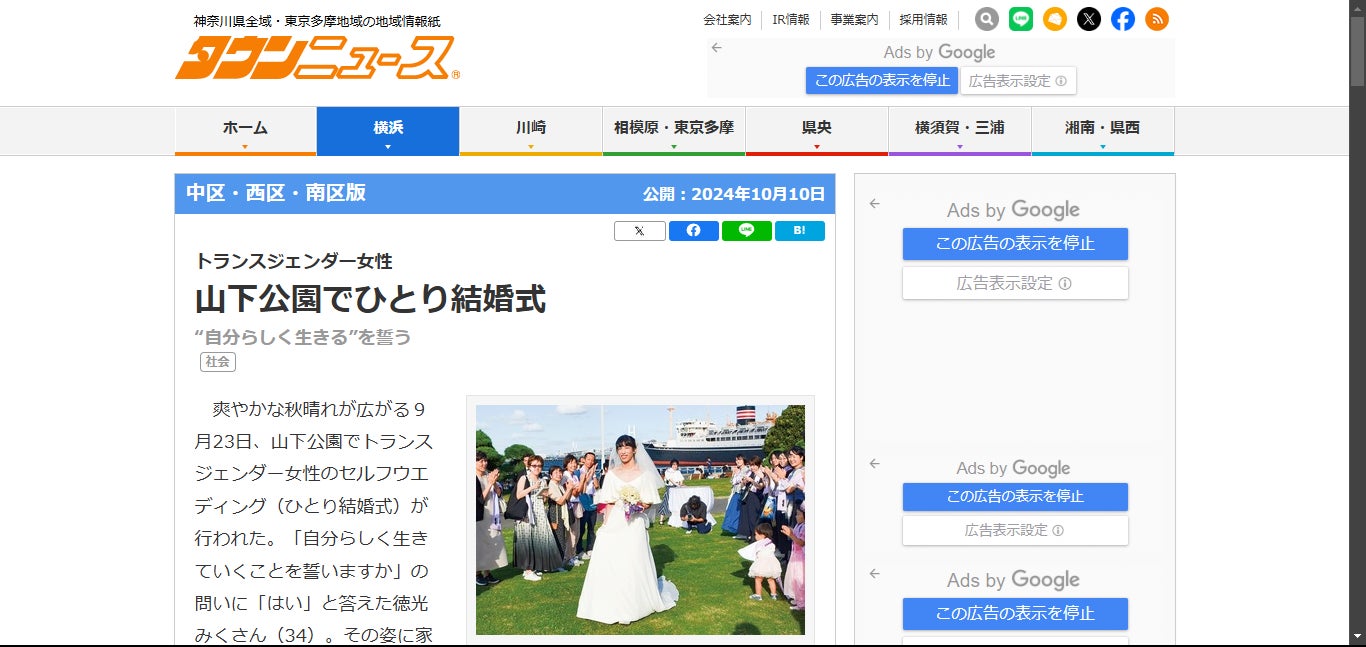The image size is (1366, 647).
Task: Visit Facebook via the round header icon
Action: (1123, 19)
